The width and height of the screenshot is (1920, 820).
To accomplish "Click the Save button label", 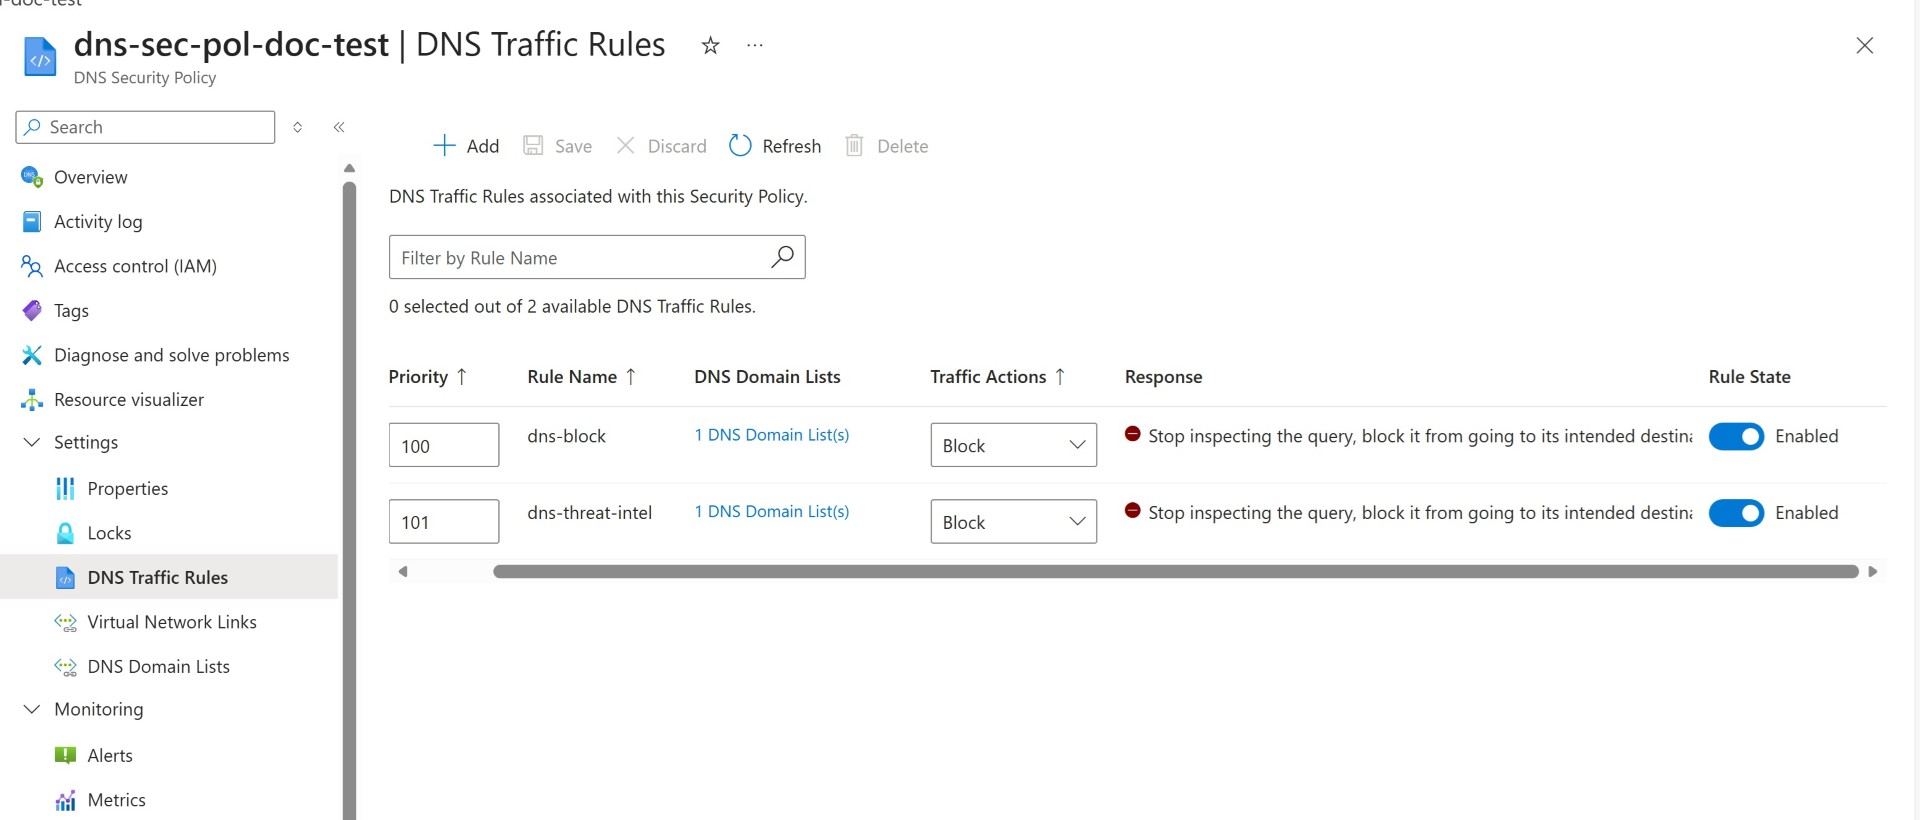I will (x=573, y=146).
